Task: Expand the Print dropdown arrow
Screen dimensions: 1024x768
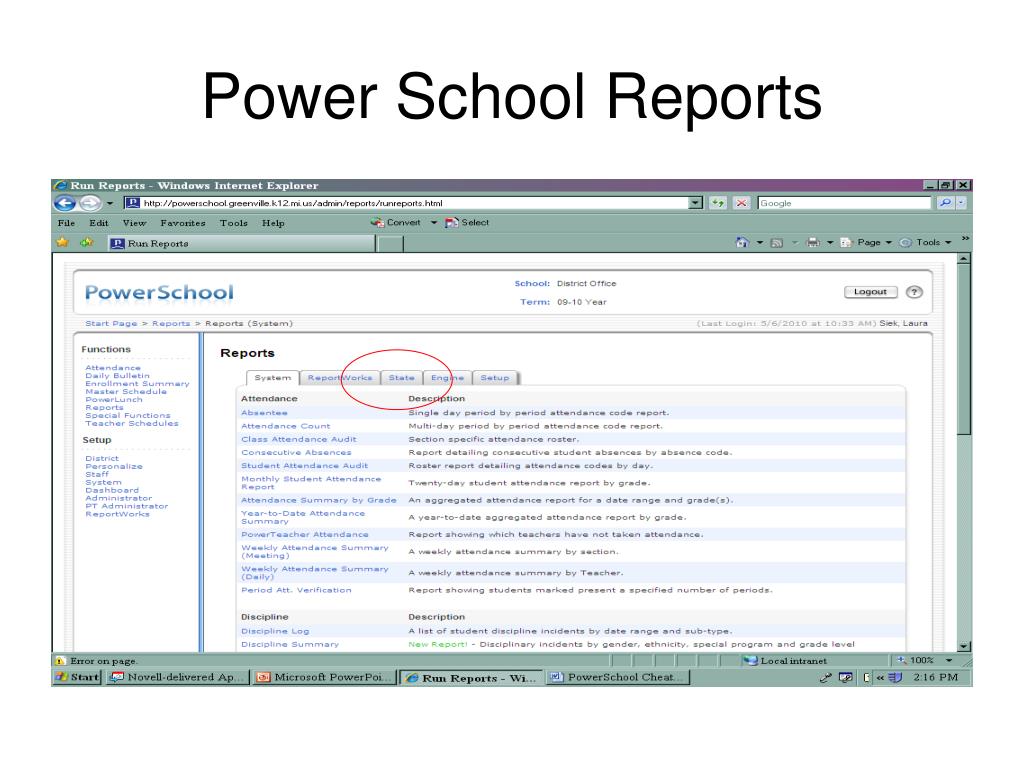Action: (829, 242)
